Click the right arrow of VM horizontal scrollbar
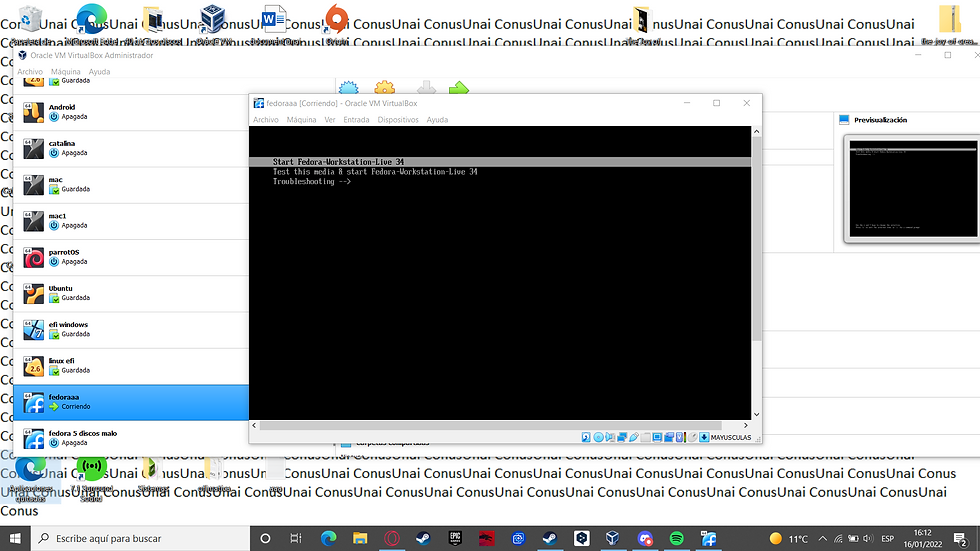Image resolution: width=980 pixels, height=551 pixels. (x=746, y=425)
